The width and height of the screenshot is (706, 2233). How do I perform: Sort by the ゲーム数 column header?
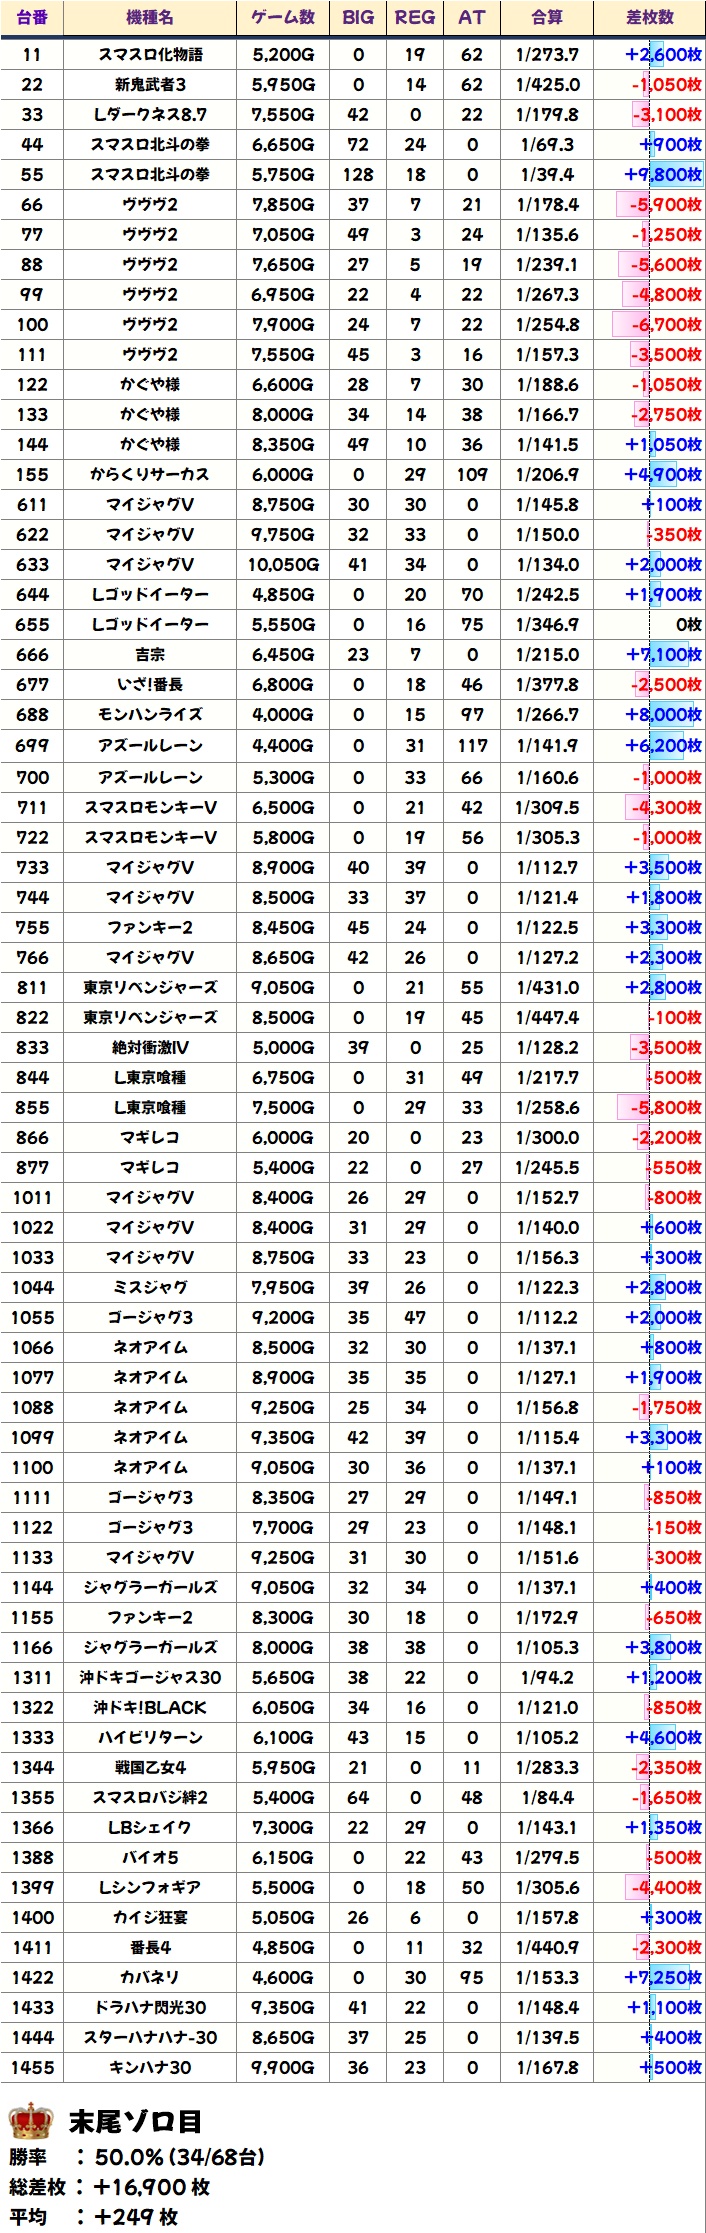(x=283, y=17)
